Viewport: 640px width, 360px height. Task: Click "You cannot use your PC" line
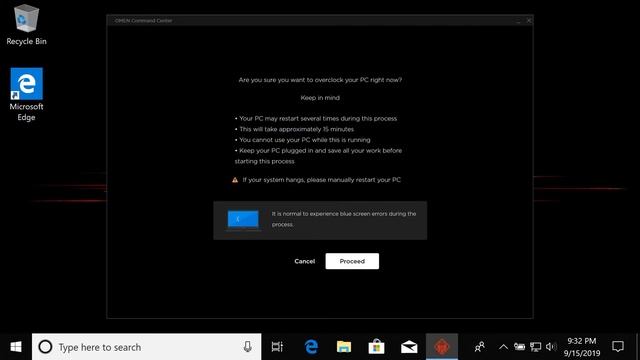(x=302, y=140)
